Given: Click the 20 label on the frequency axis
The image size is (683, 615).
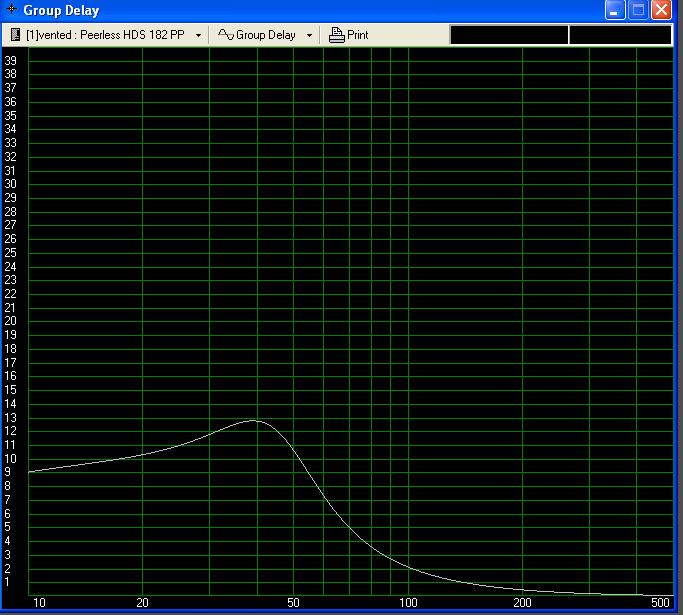Looking at the screenshot, I should tap(142, 603).
